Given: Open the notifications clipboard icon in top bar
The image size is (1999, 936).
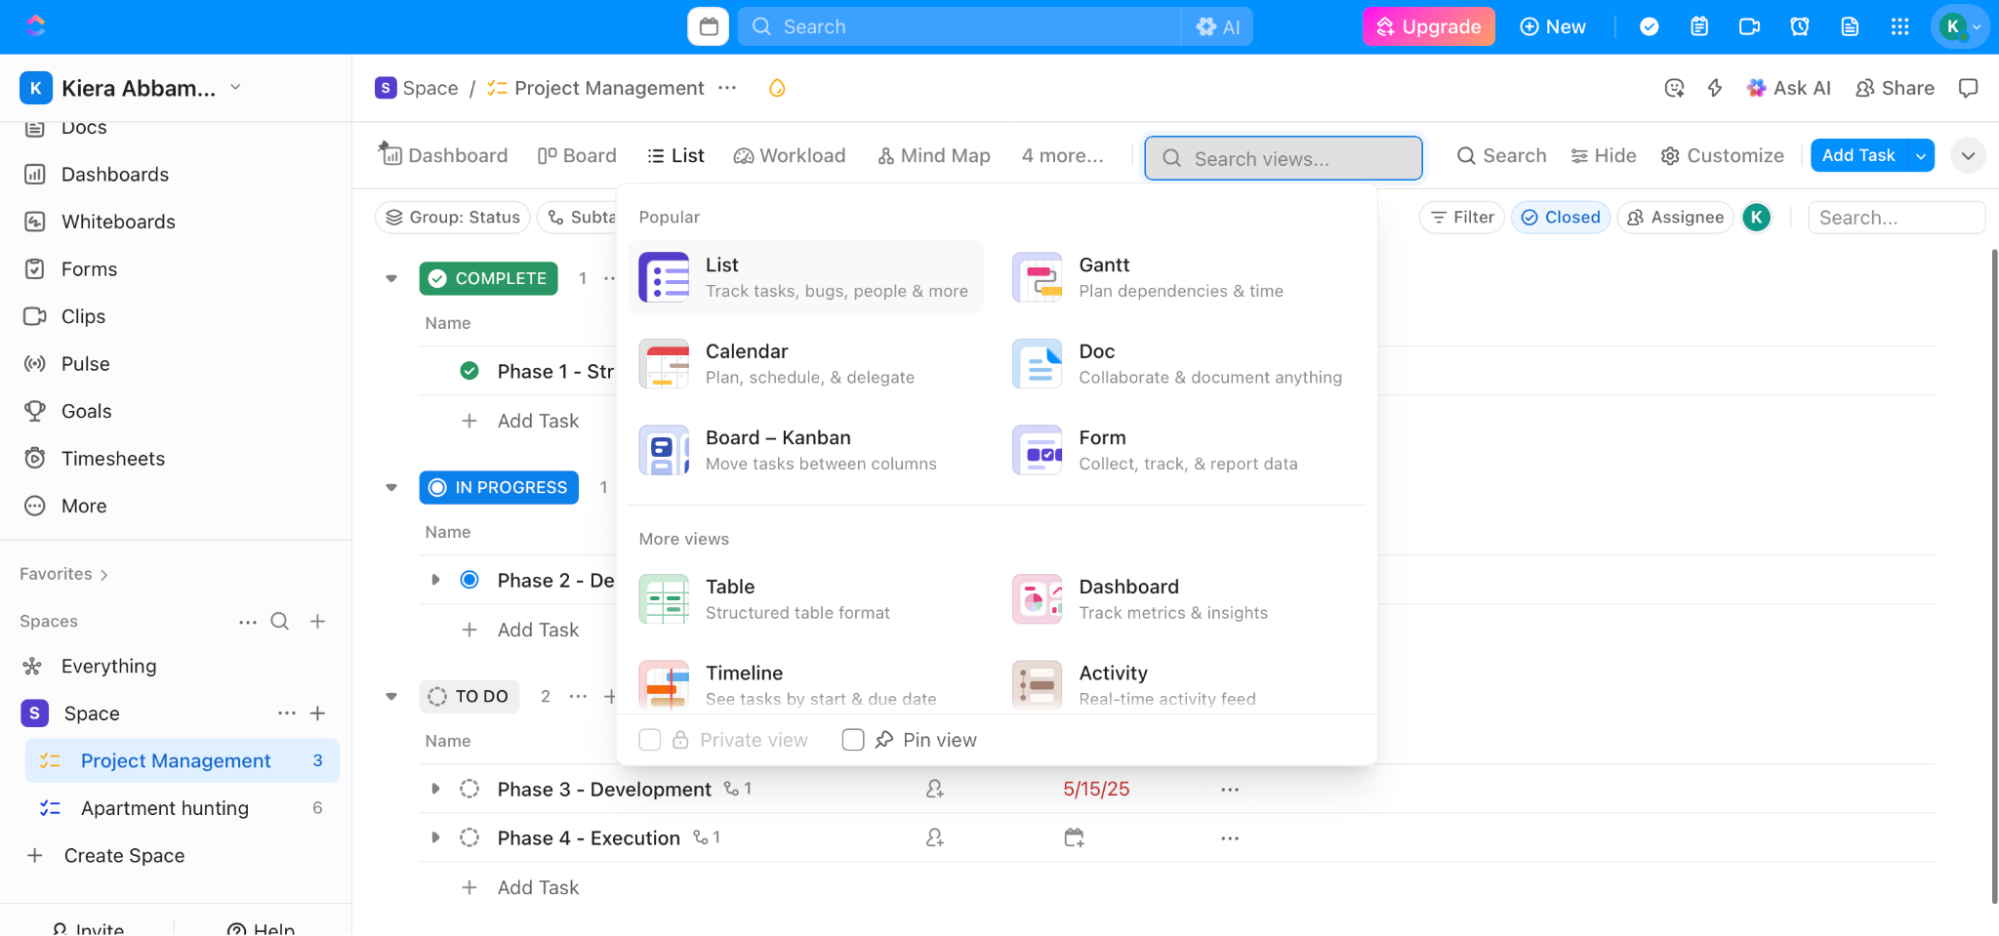Looking at the screenshot, I should click(x=1699, y=26).
